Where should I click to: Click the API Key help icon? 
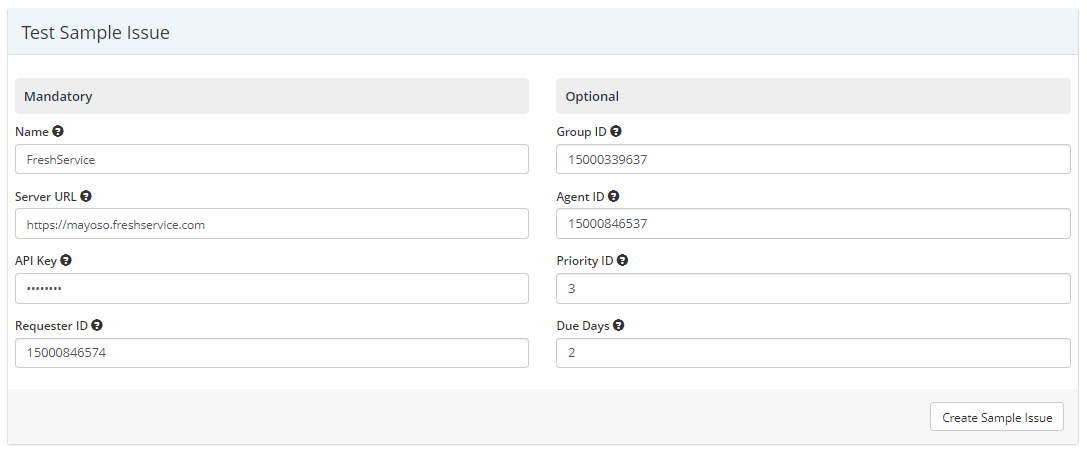(x=66, y=260)
